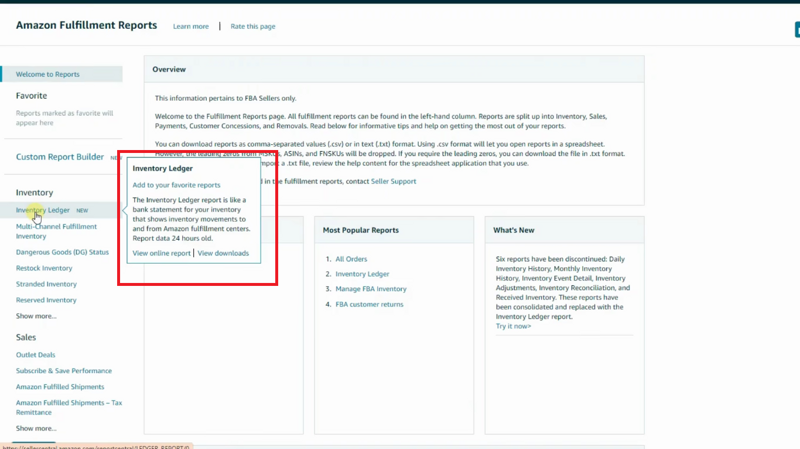
Task: Click Amazon Fulfillment Reports page title
Action: 86,26
